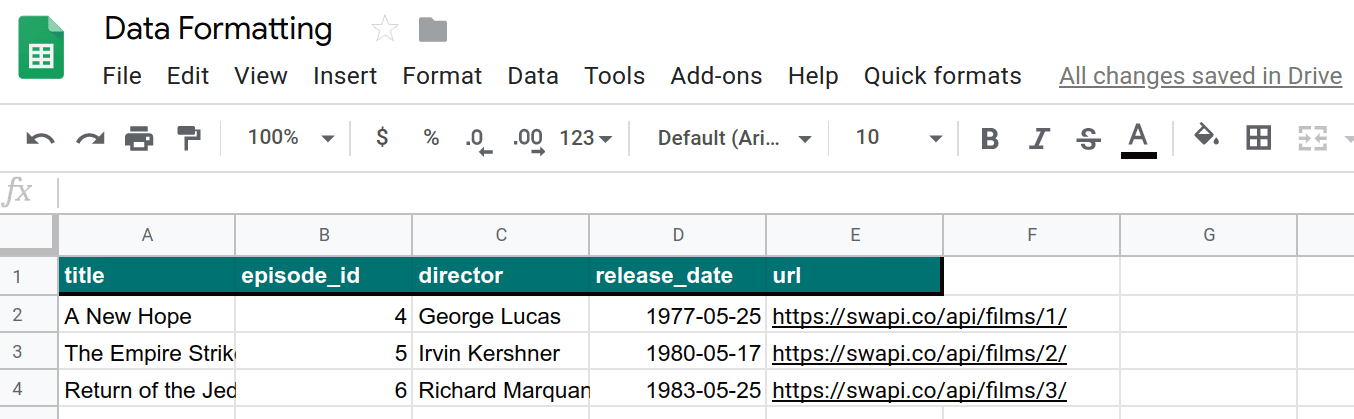Open the borders grid tool
The image size is (1354, 419).
[x=1258, y=138]
